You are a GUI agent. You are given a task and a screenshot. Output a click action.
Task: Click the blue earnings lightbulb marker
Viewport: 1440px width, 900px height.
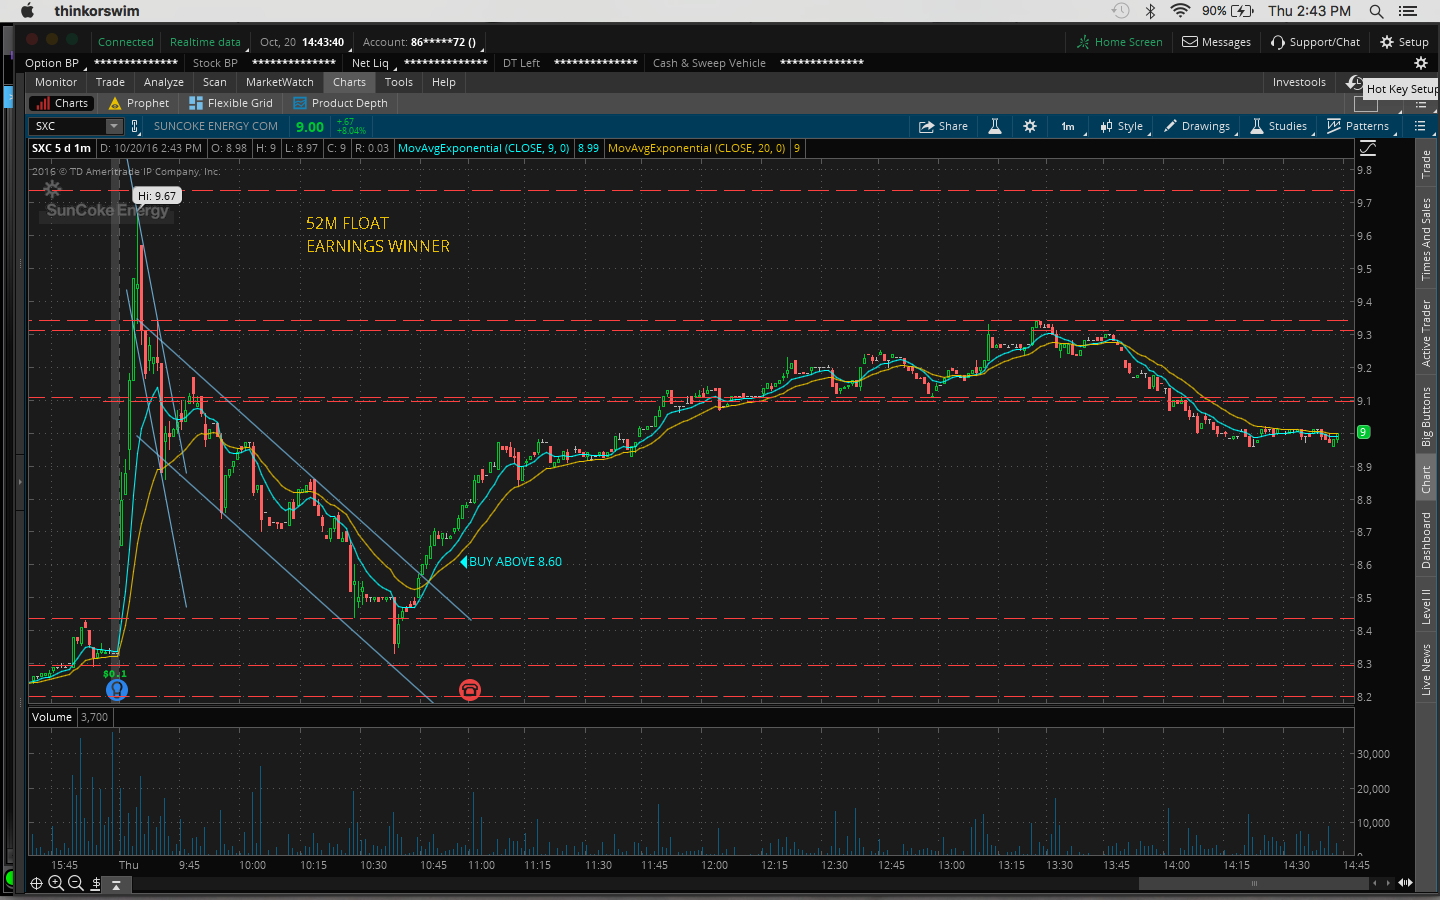click(x=117, y=689)
